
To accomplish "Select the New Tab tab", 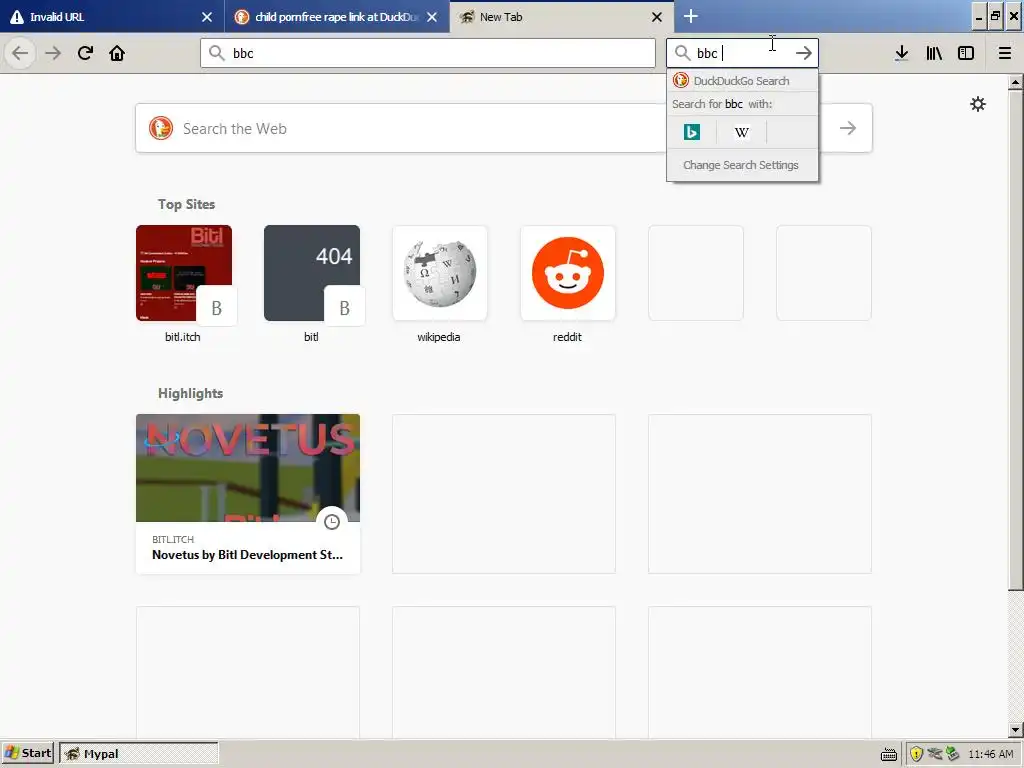I will click(x=562, y=17).
